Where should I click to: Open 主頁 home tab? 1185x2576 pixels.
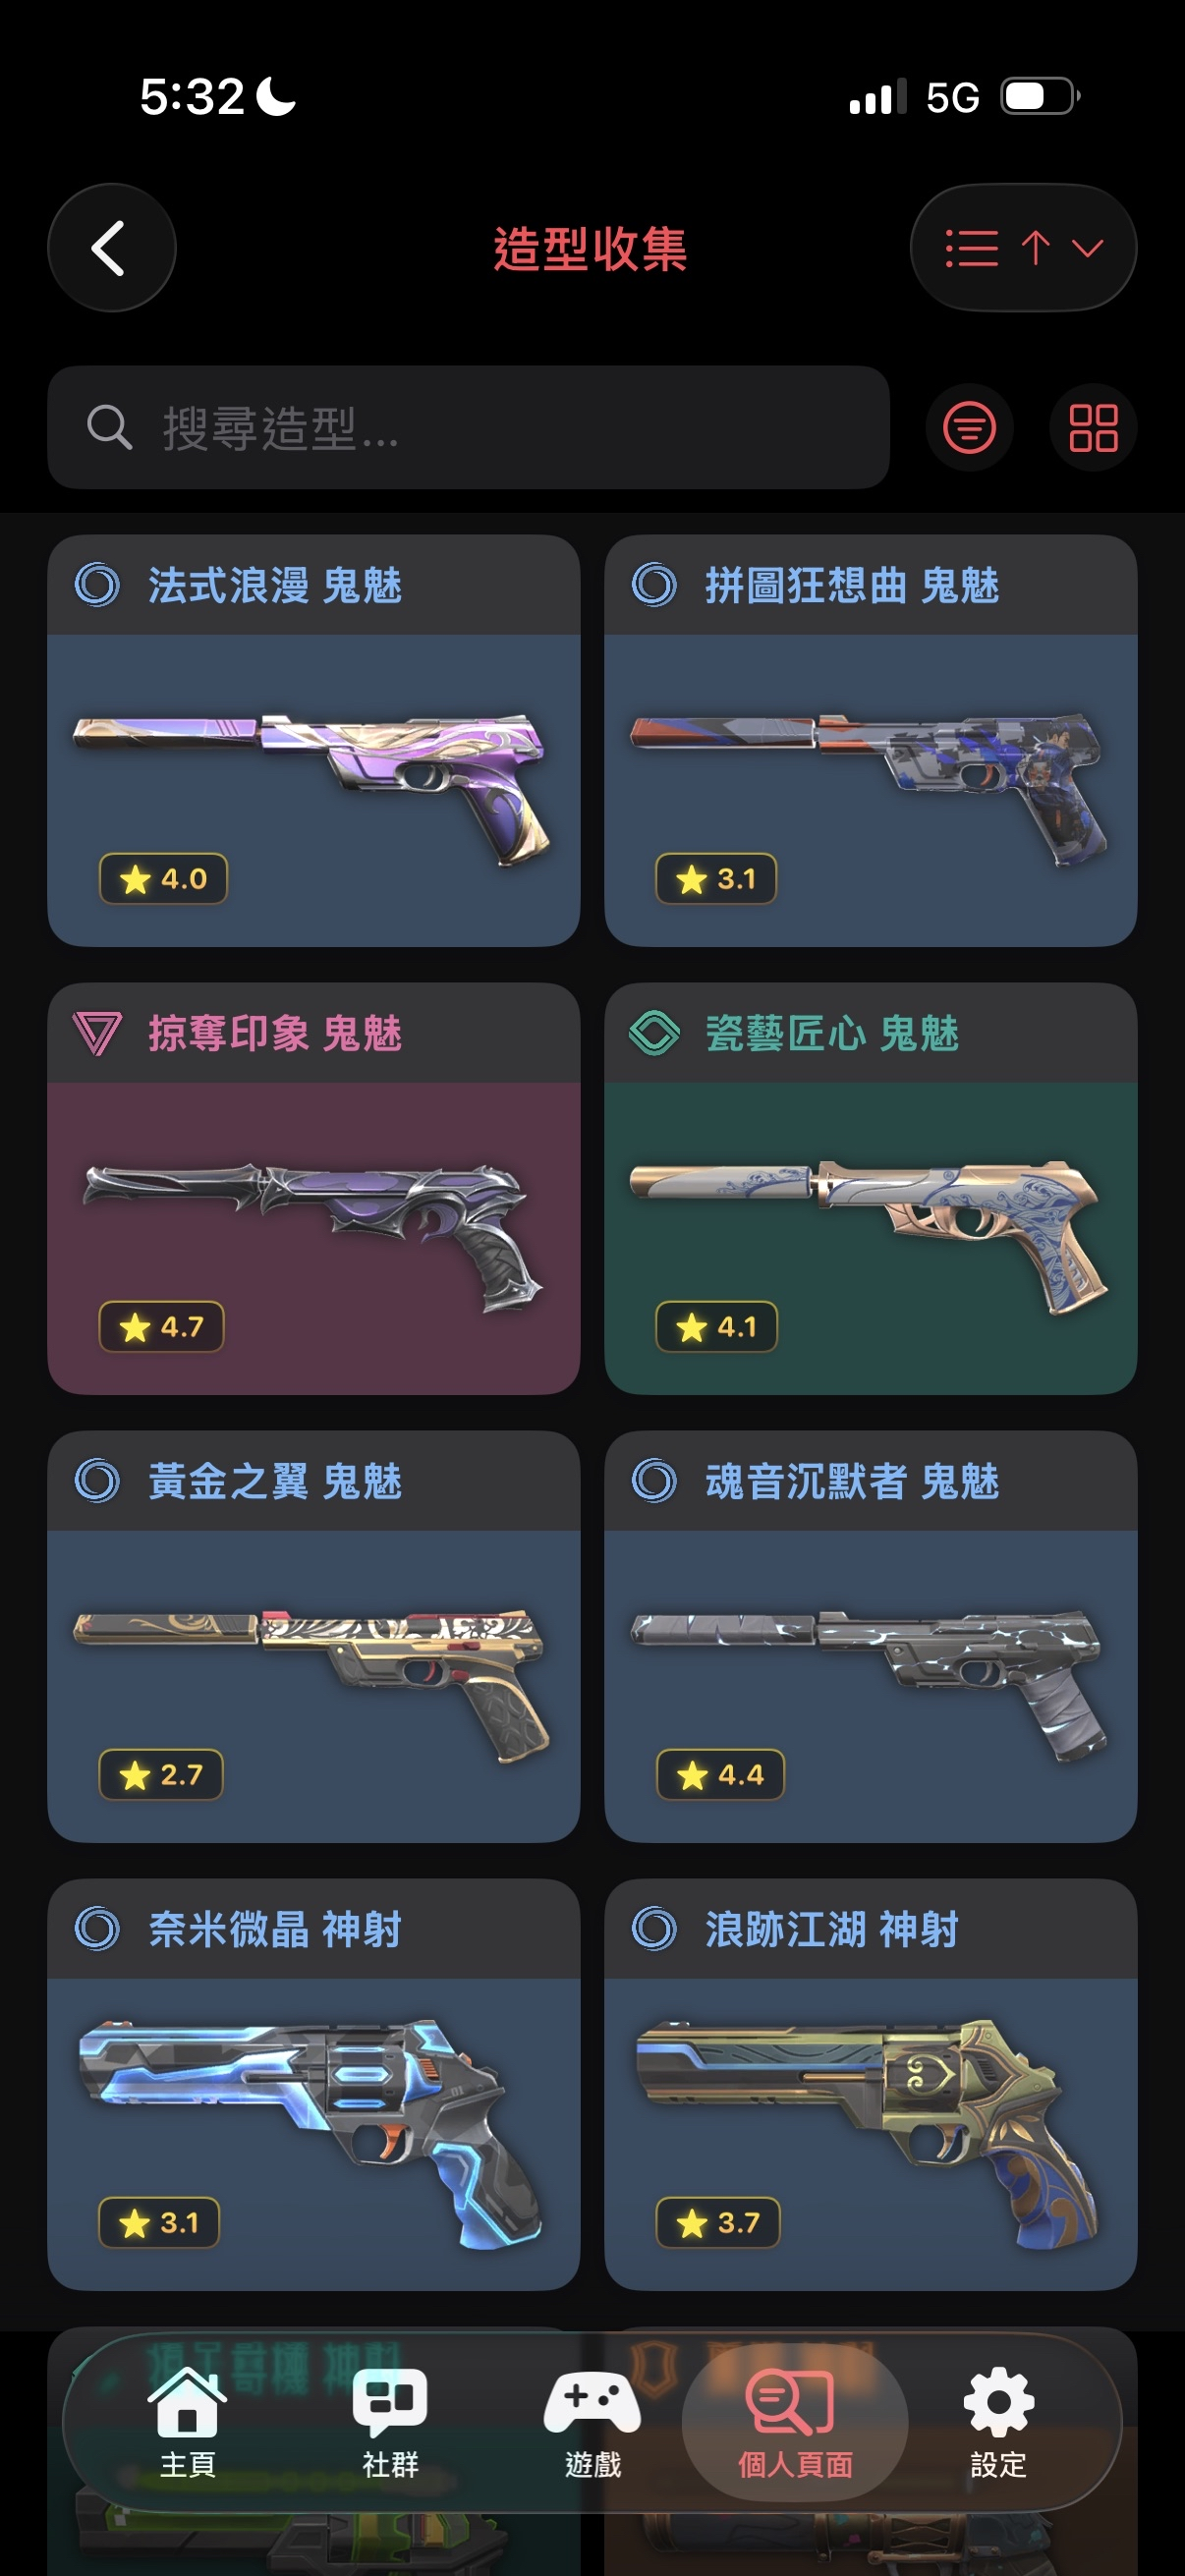(x=187, y=2422)
